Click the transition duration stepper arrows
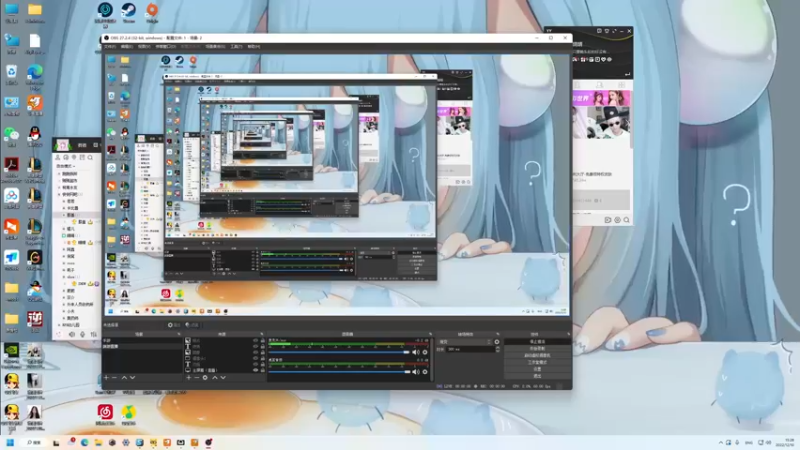This screenshot has width=800, height=450. point(497,349)
